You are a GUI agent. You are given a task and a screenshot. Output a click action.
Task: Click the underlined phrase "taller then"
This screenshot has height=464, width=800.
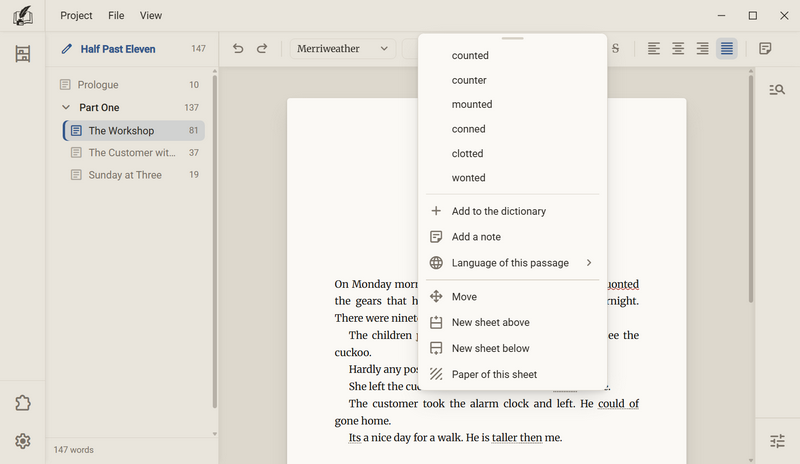[x=517, y=437]
